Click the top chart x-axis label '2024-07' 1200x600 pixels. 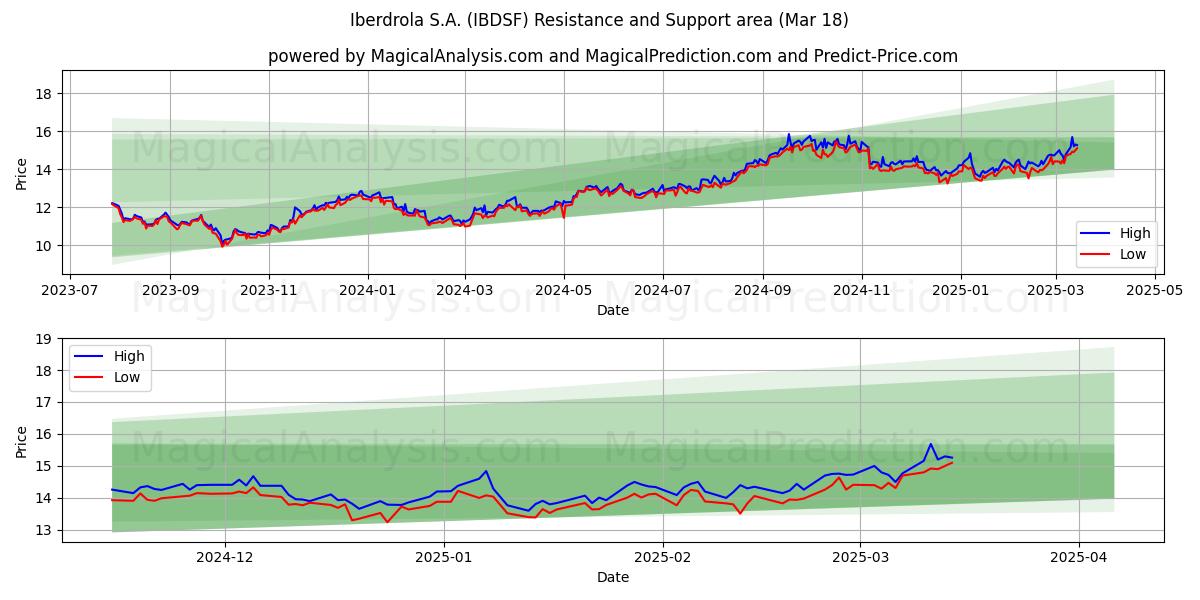663,291
